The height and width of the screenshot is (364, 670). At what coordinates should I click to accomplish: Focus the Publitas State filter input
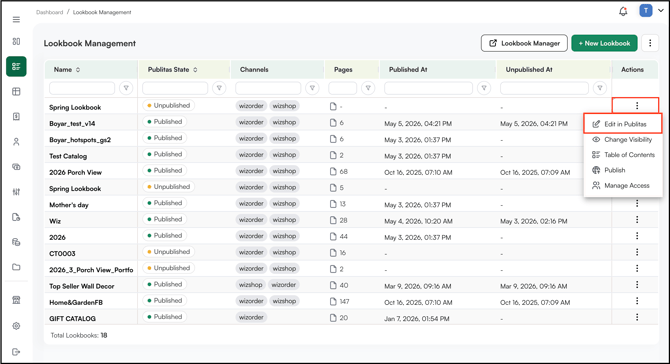tap(175, 88)
